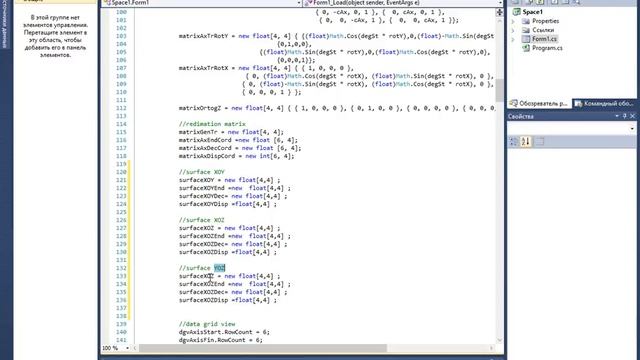Viewport: 640px width, 360px height.
Task: Click the //data grid view comment
Action: point(207,324)
